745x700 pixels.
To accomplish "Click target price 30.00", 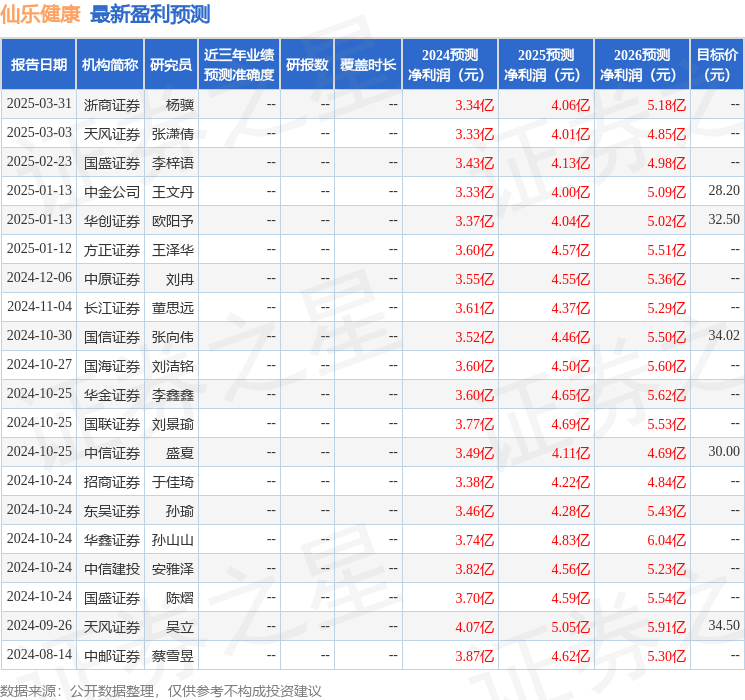I will tap(724, 451).
